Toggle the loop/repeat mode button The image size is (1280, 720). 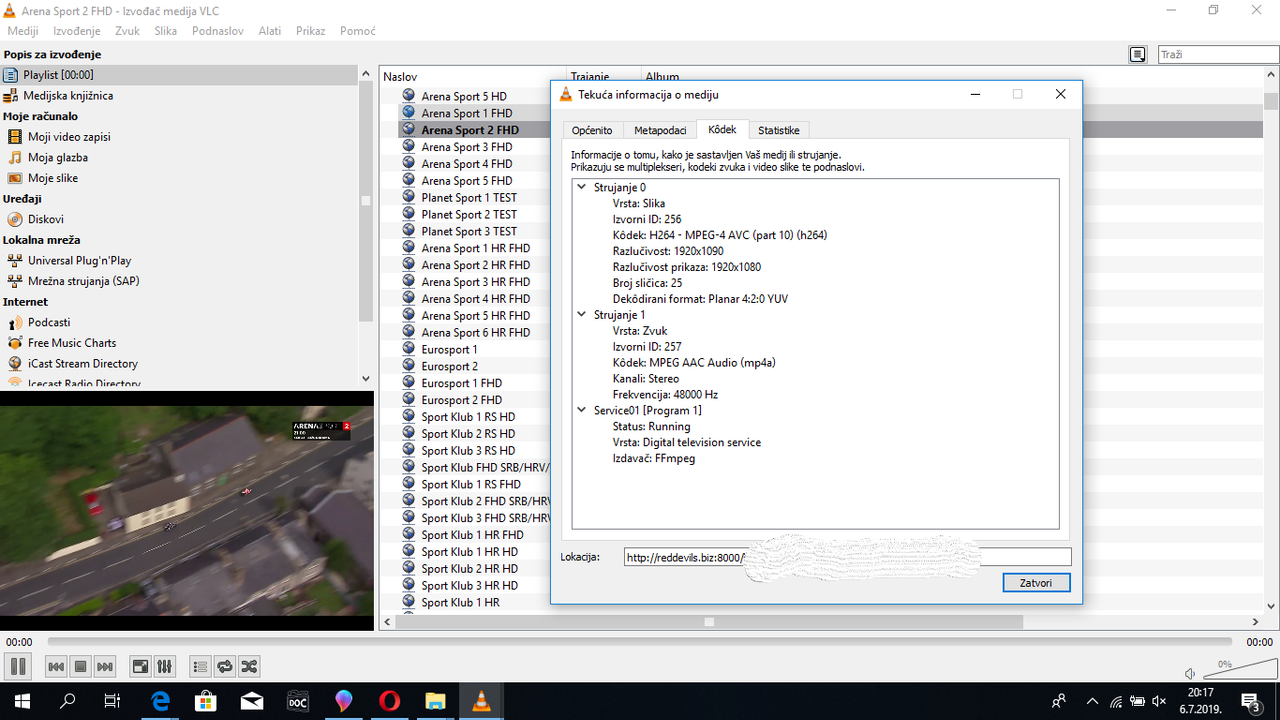(225, 666)
